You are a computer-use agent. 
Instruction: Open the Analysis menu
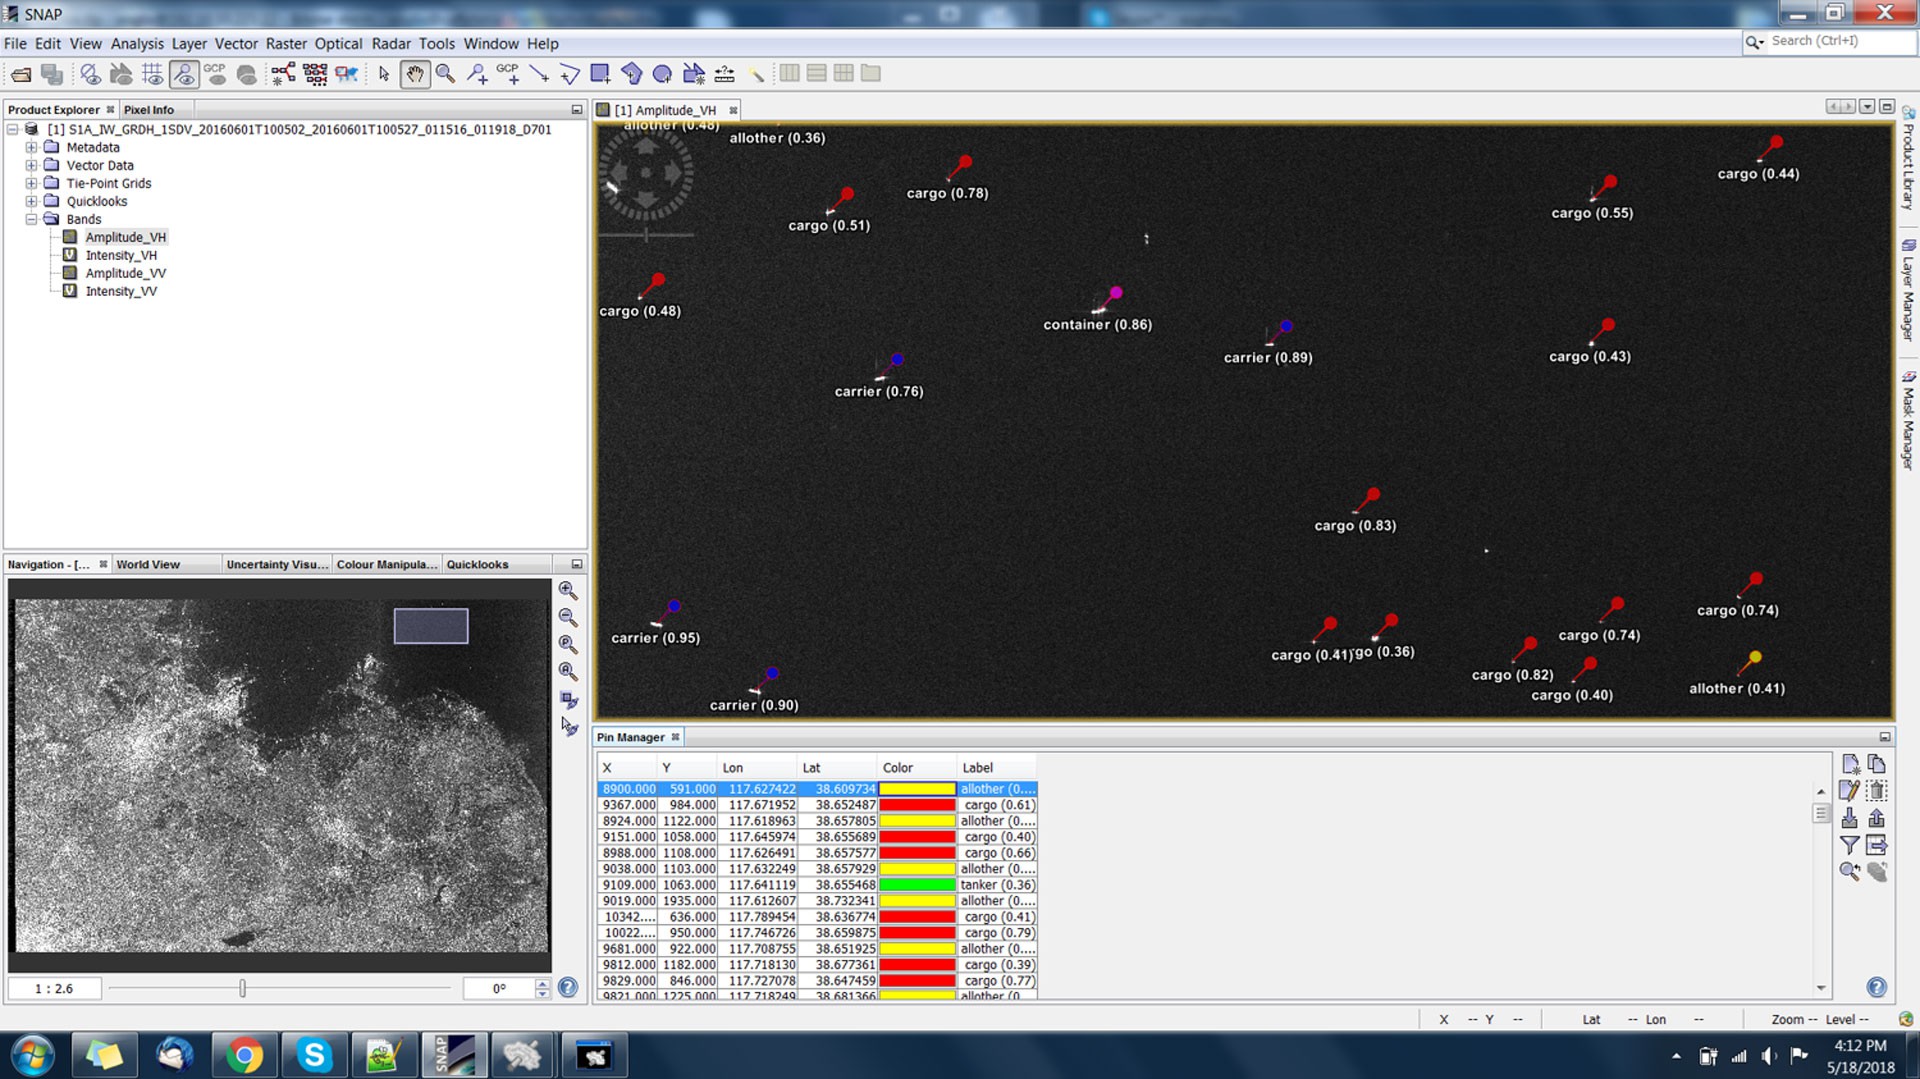(x=137, y=44)
